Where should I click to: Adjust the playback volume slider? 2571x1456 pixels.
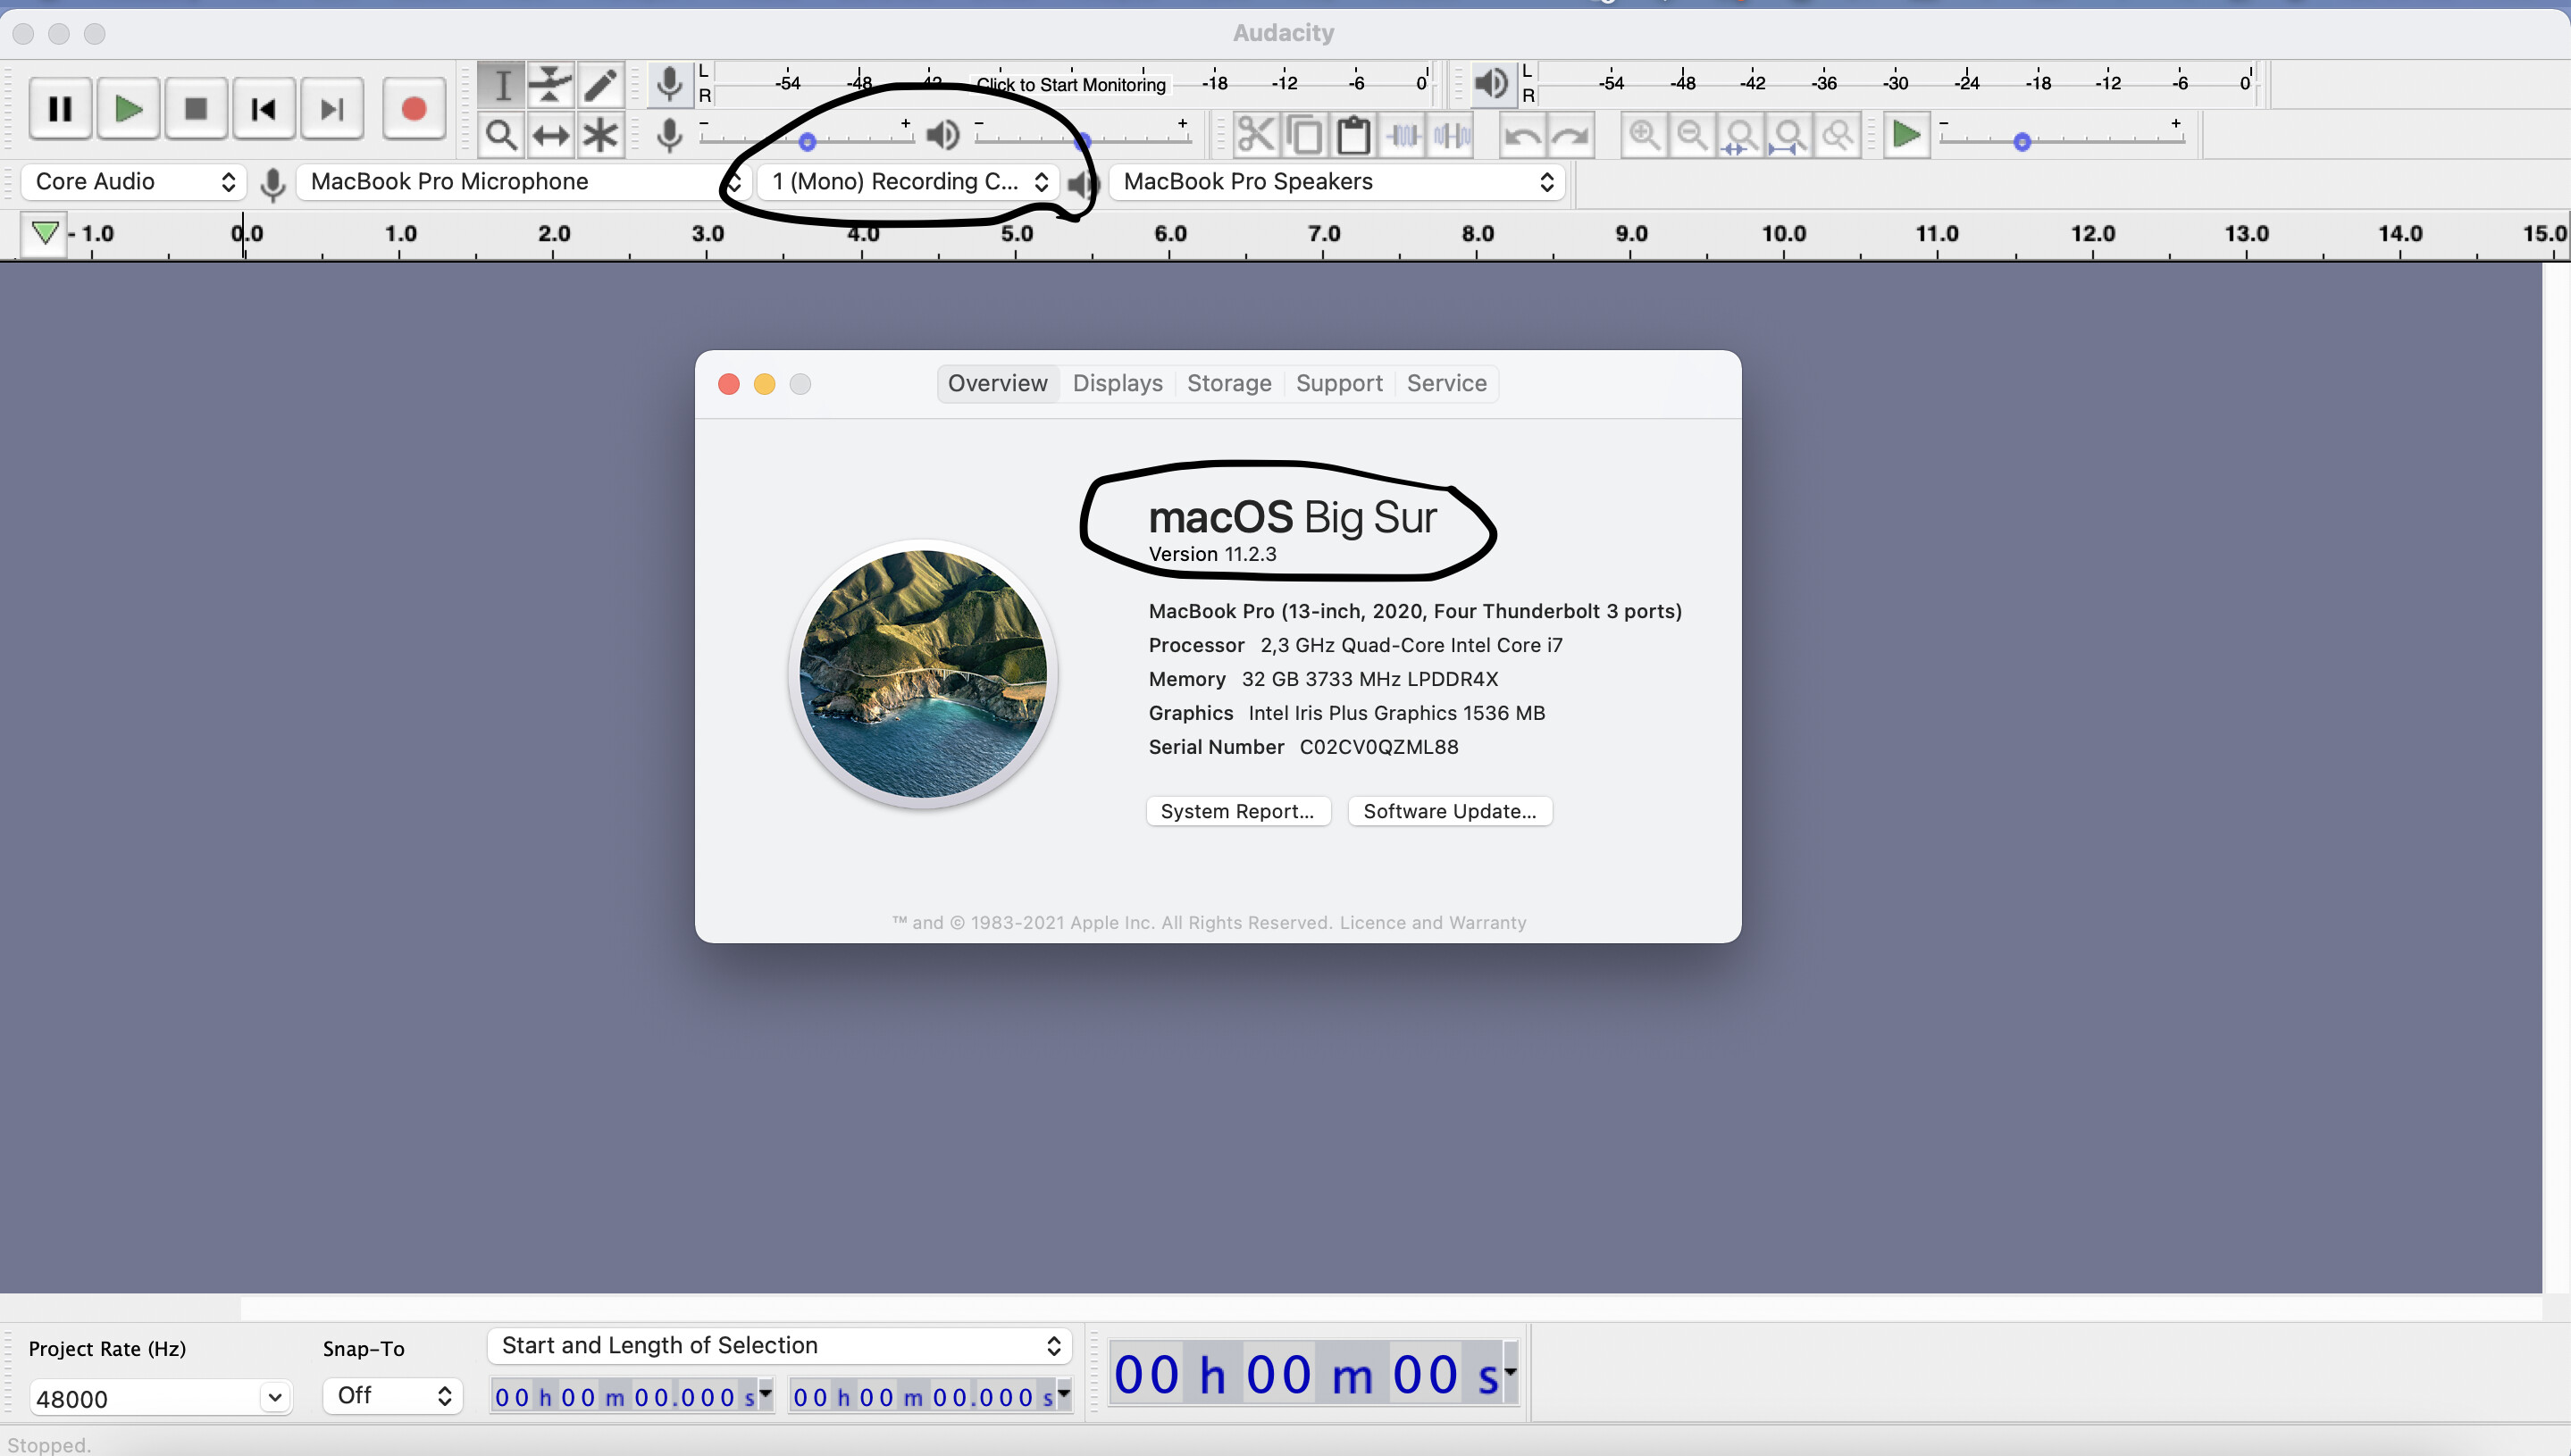tap(1082, 141)
